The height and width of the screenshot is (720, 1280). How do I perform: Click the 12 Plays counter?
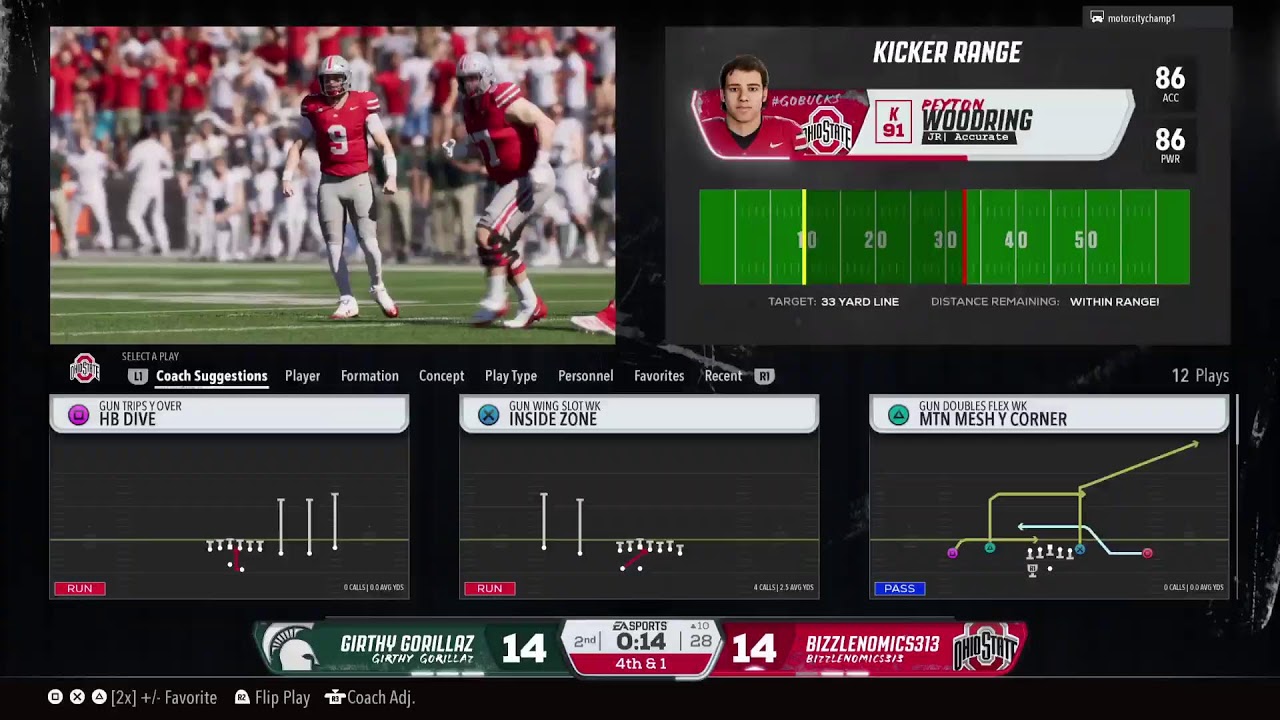(1200, 376)
